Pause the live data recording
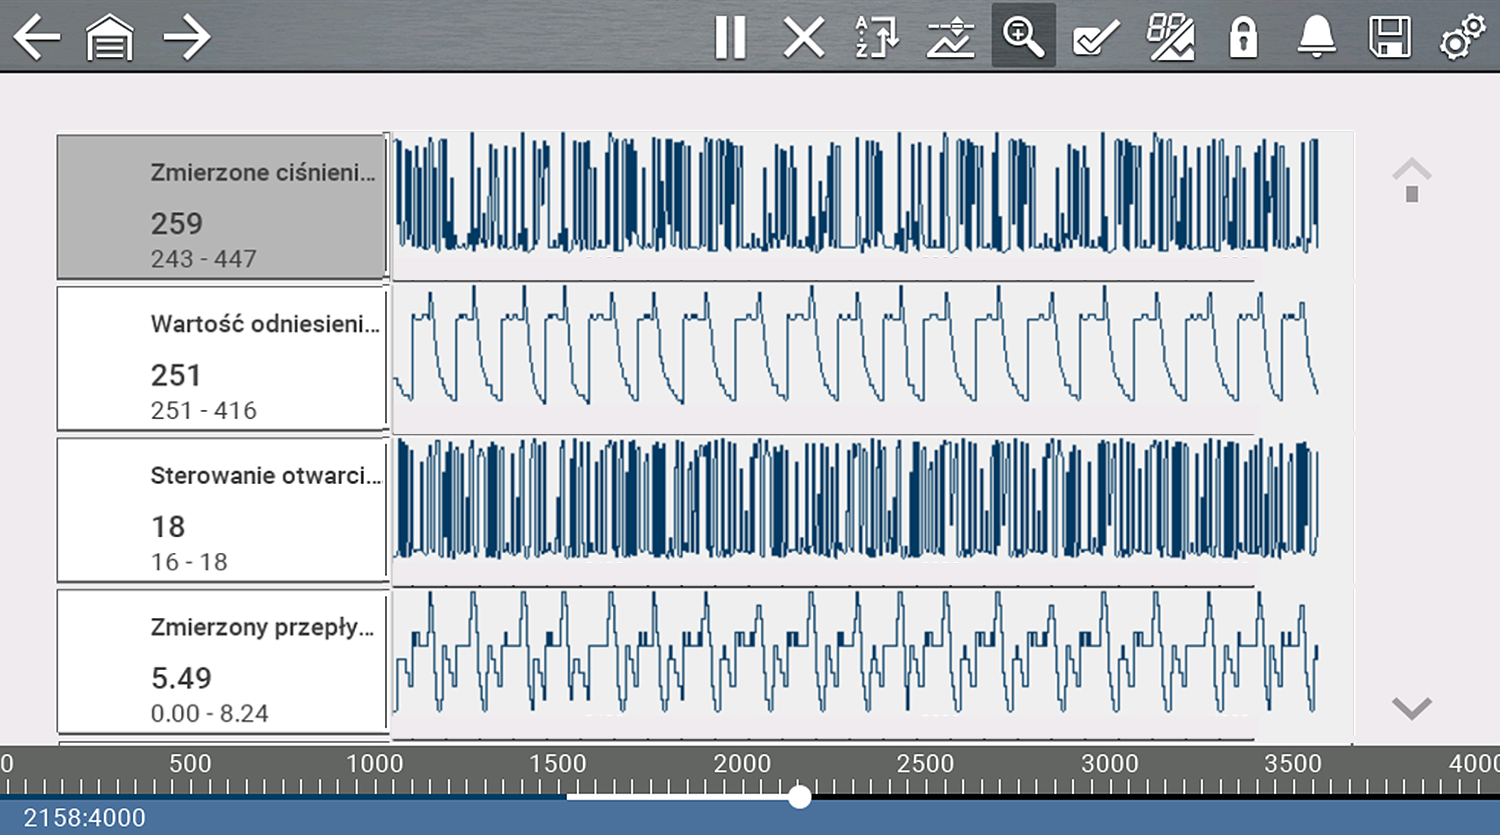This screenshot has width=1500, height=835. 730,38
